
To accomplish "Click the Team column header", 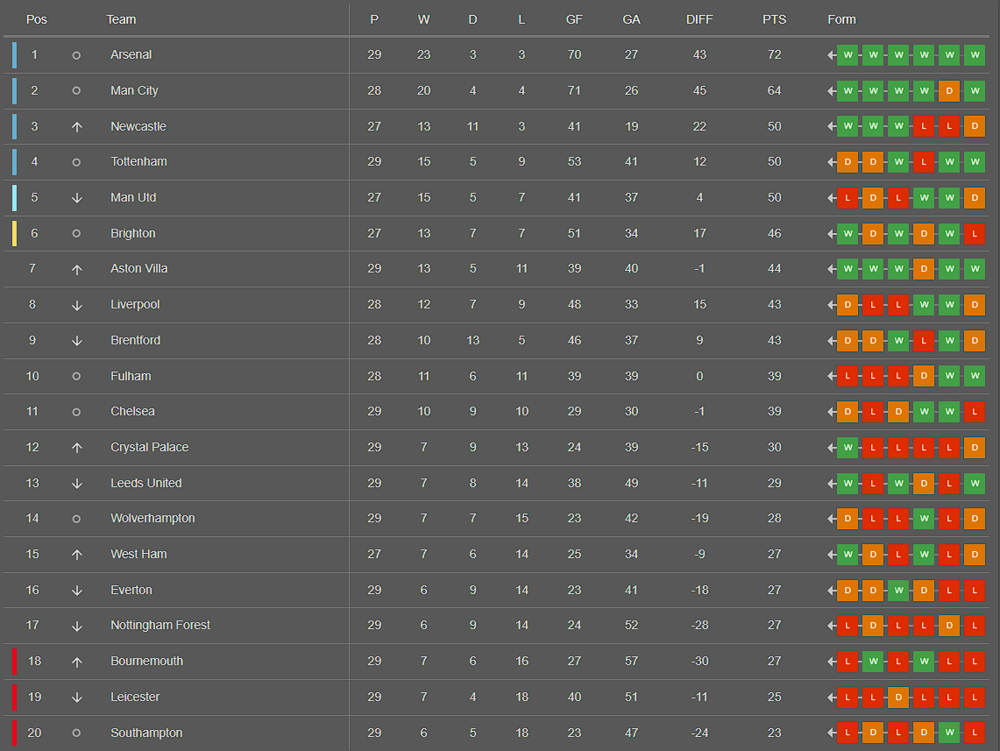I will [121, 20].
